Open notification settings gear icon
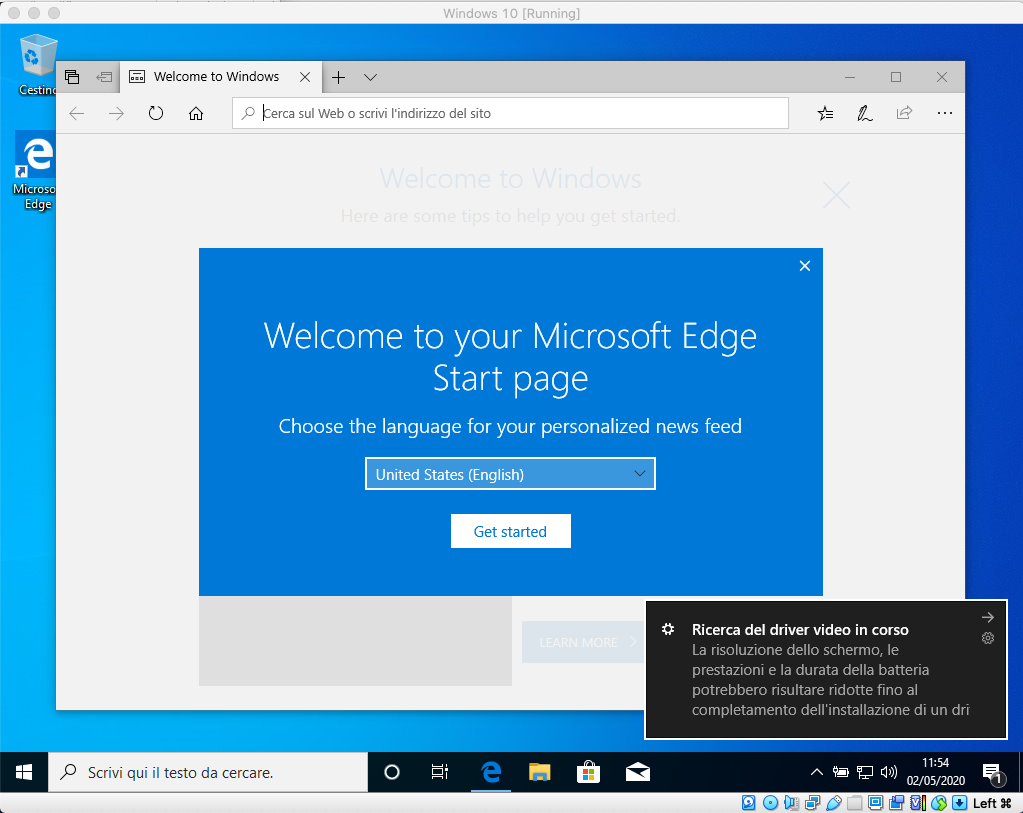The image size is (1023, 813). [x=988, y=638]
